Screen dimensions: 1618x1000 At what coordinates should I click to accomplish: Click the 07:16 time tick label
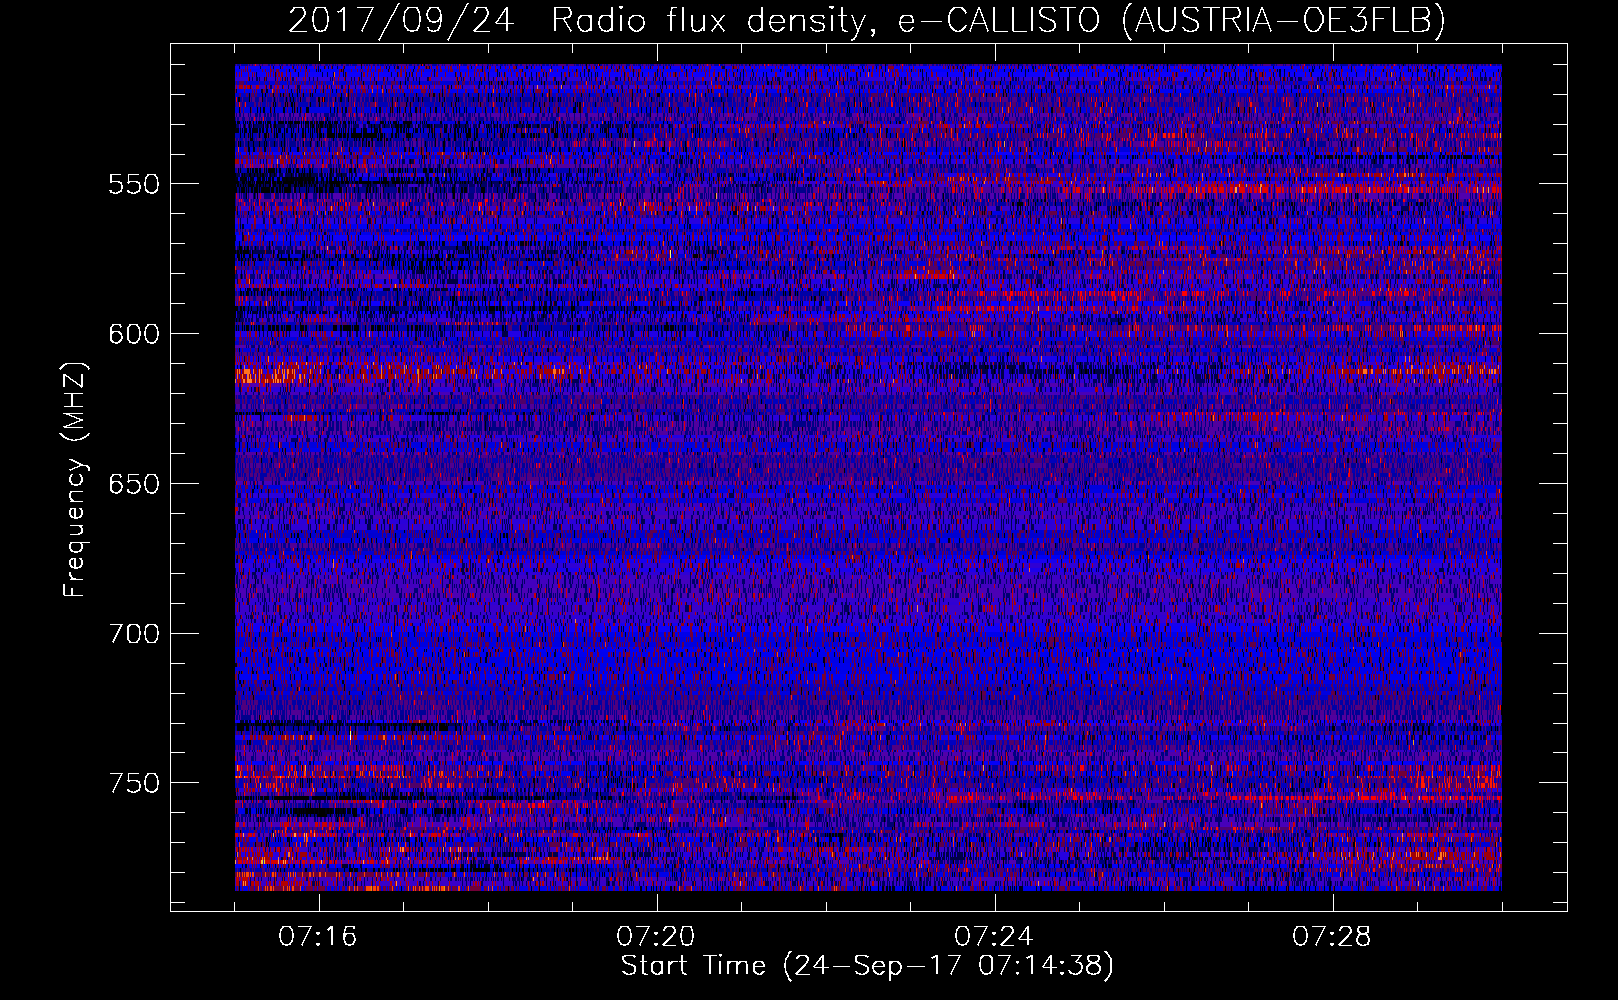click(x=318, y=937)
